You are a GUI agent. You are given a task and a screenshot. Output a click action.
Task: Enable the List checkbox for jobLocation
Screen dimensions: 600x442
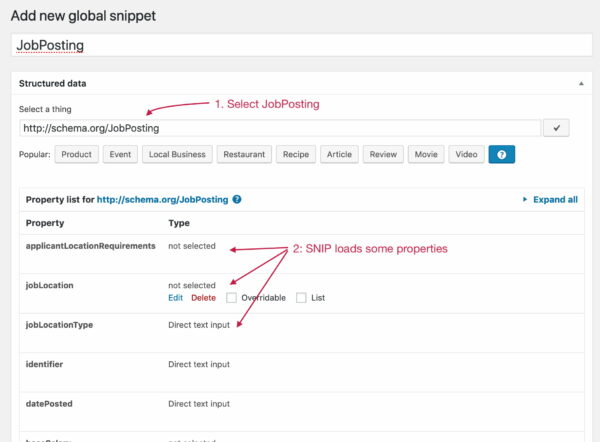click(x=301, y=298)
